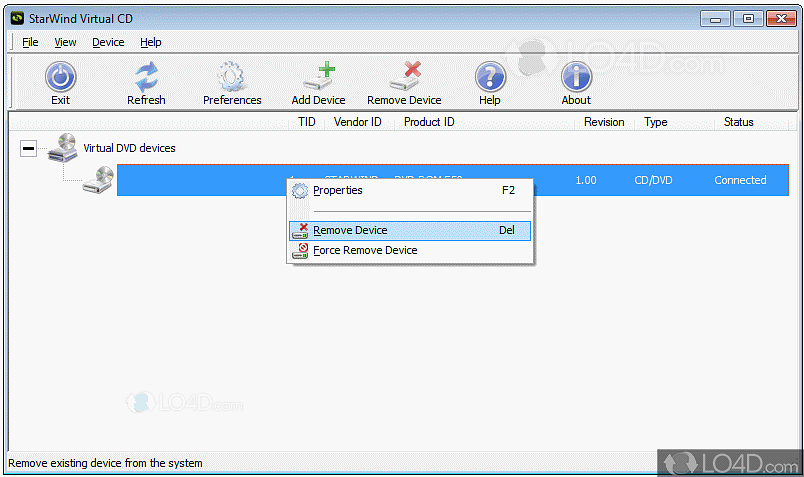Image resolution: width=804 pixels, height=477 pixels.
Task: Click the StarWind app icon in title bar
Action: (17, 18)
